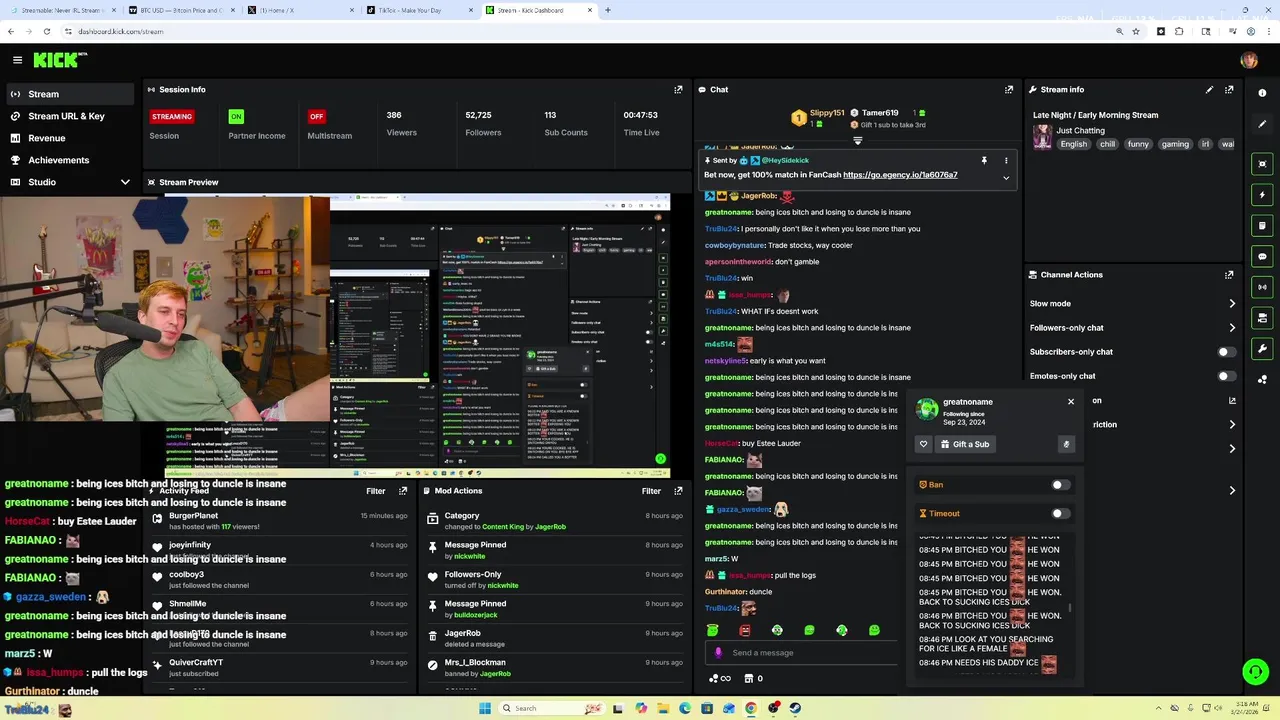
Task: Click the Windows taskbar Search box
Action: (550, 708)
